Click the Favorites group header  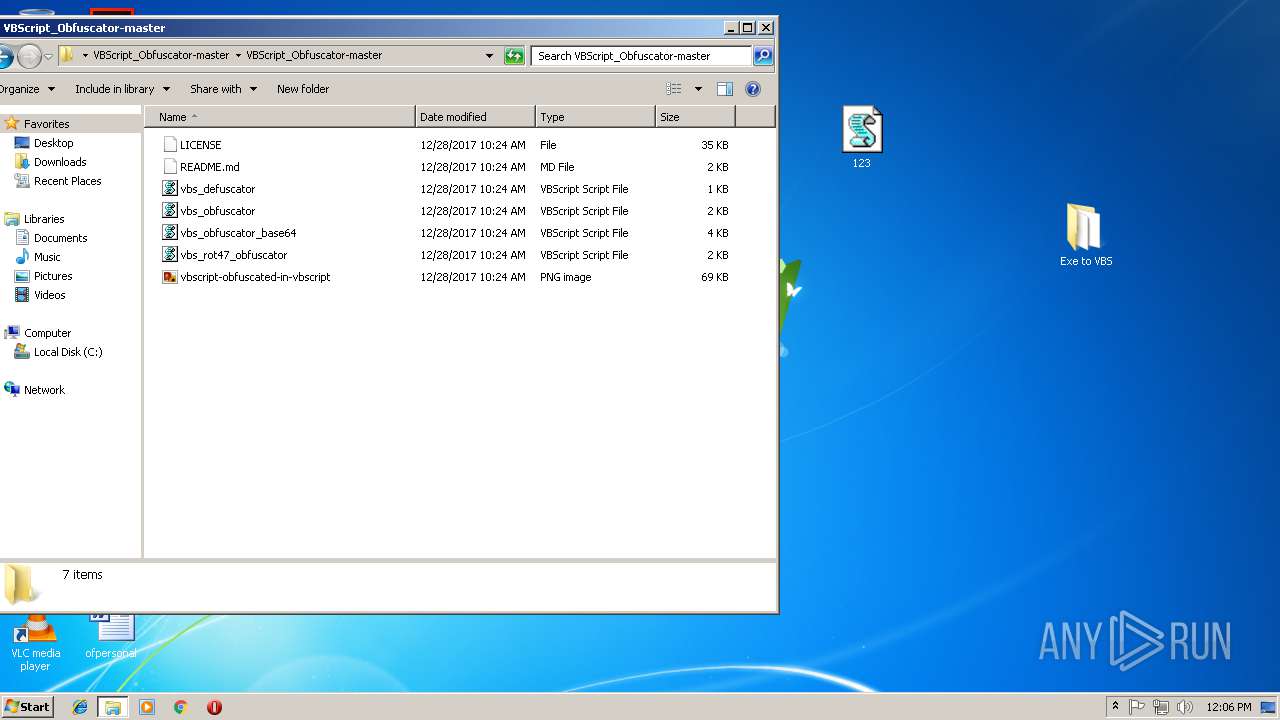pos(46,124)
